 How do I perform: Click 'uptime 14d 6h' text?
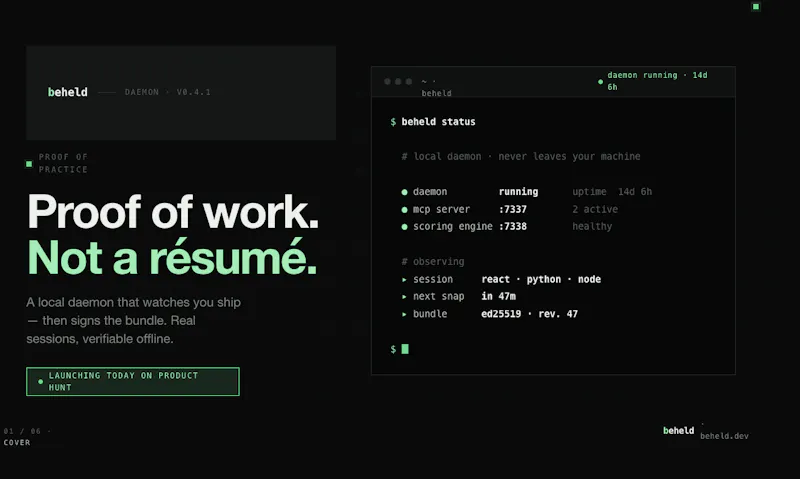click(x=612, y=192)
